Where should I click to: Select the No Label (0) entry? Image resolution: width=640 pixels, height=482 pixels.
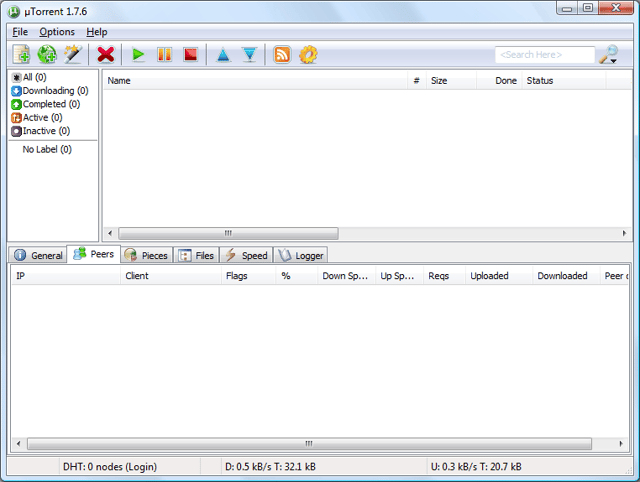(47, 149)
